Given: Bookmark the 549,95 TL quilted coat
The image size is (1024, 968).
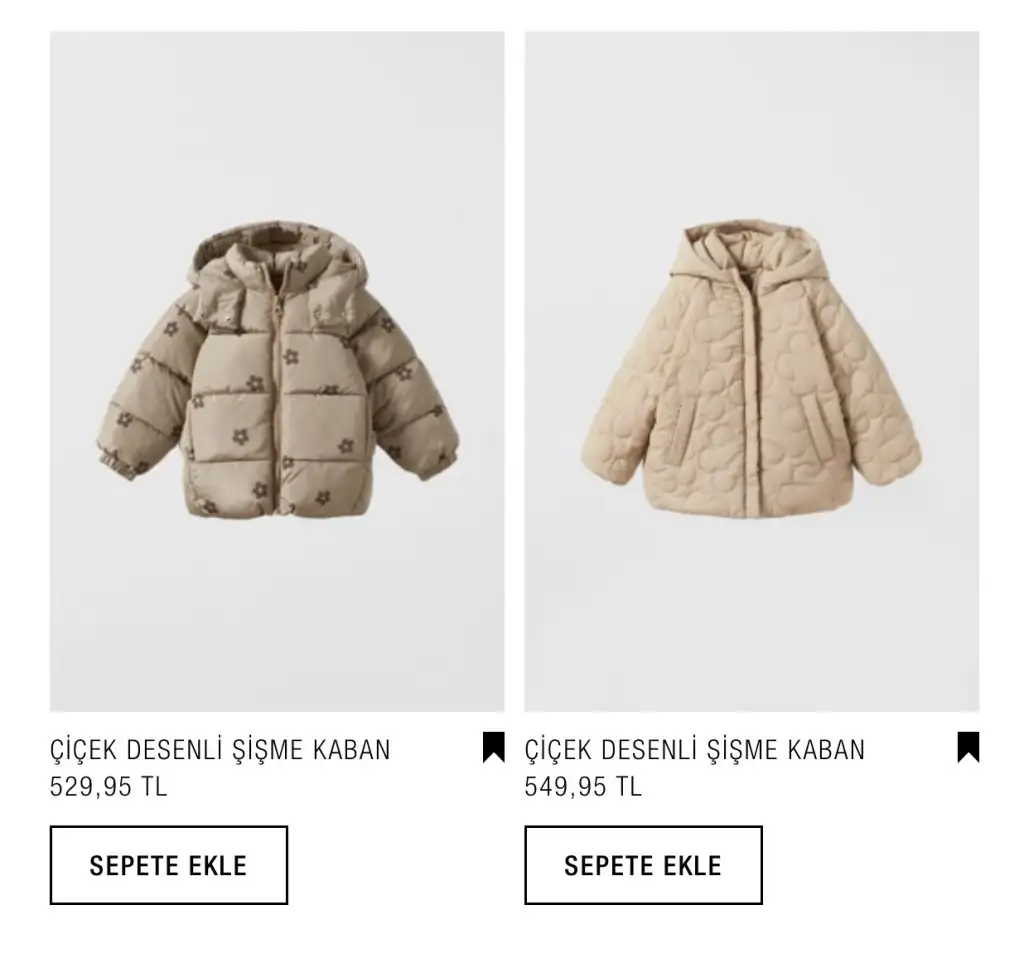Looking at the screenshot, I should 968,748.
